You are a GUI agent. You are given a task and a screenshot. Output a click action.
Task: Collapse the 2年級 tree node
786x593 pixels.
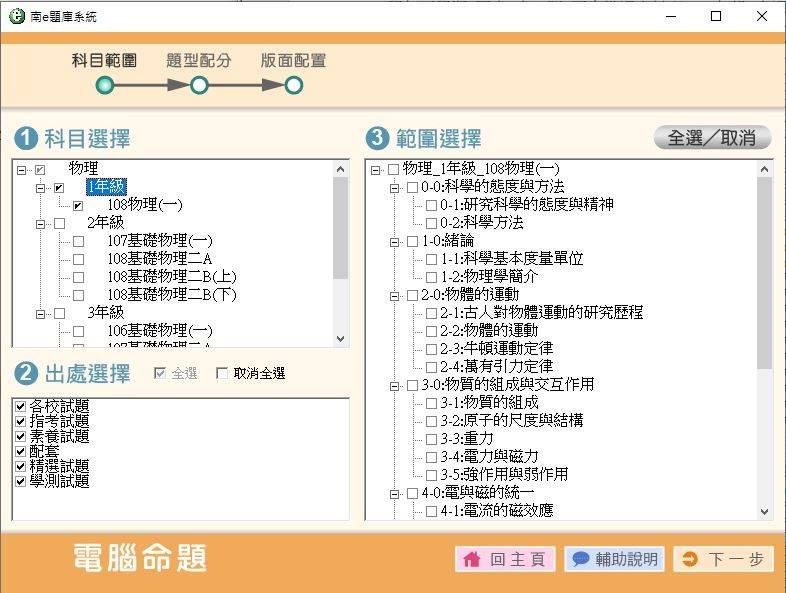point(40,224)
